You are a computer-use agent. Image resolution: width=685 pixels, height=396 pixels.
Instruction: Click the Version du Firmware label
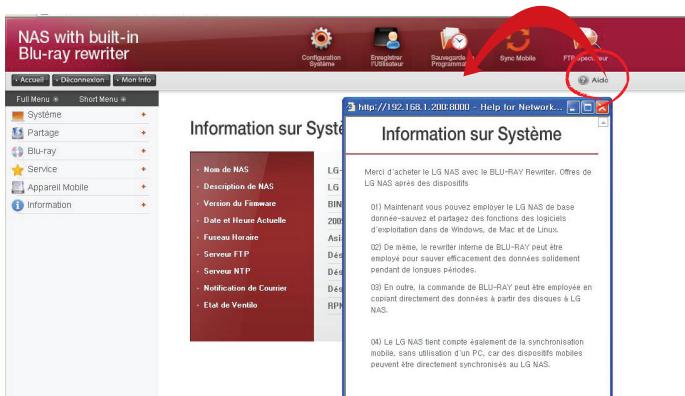(240, 204)
